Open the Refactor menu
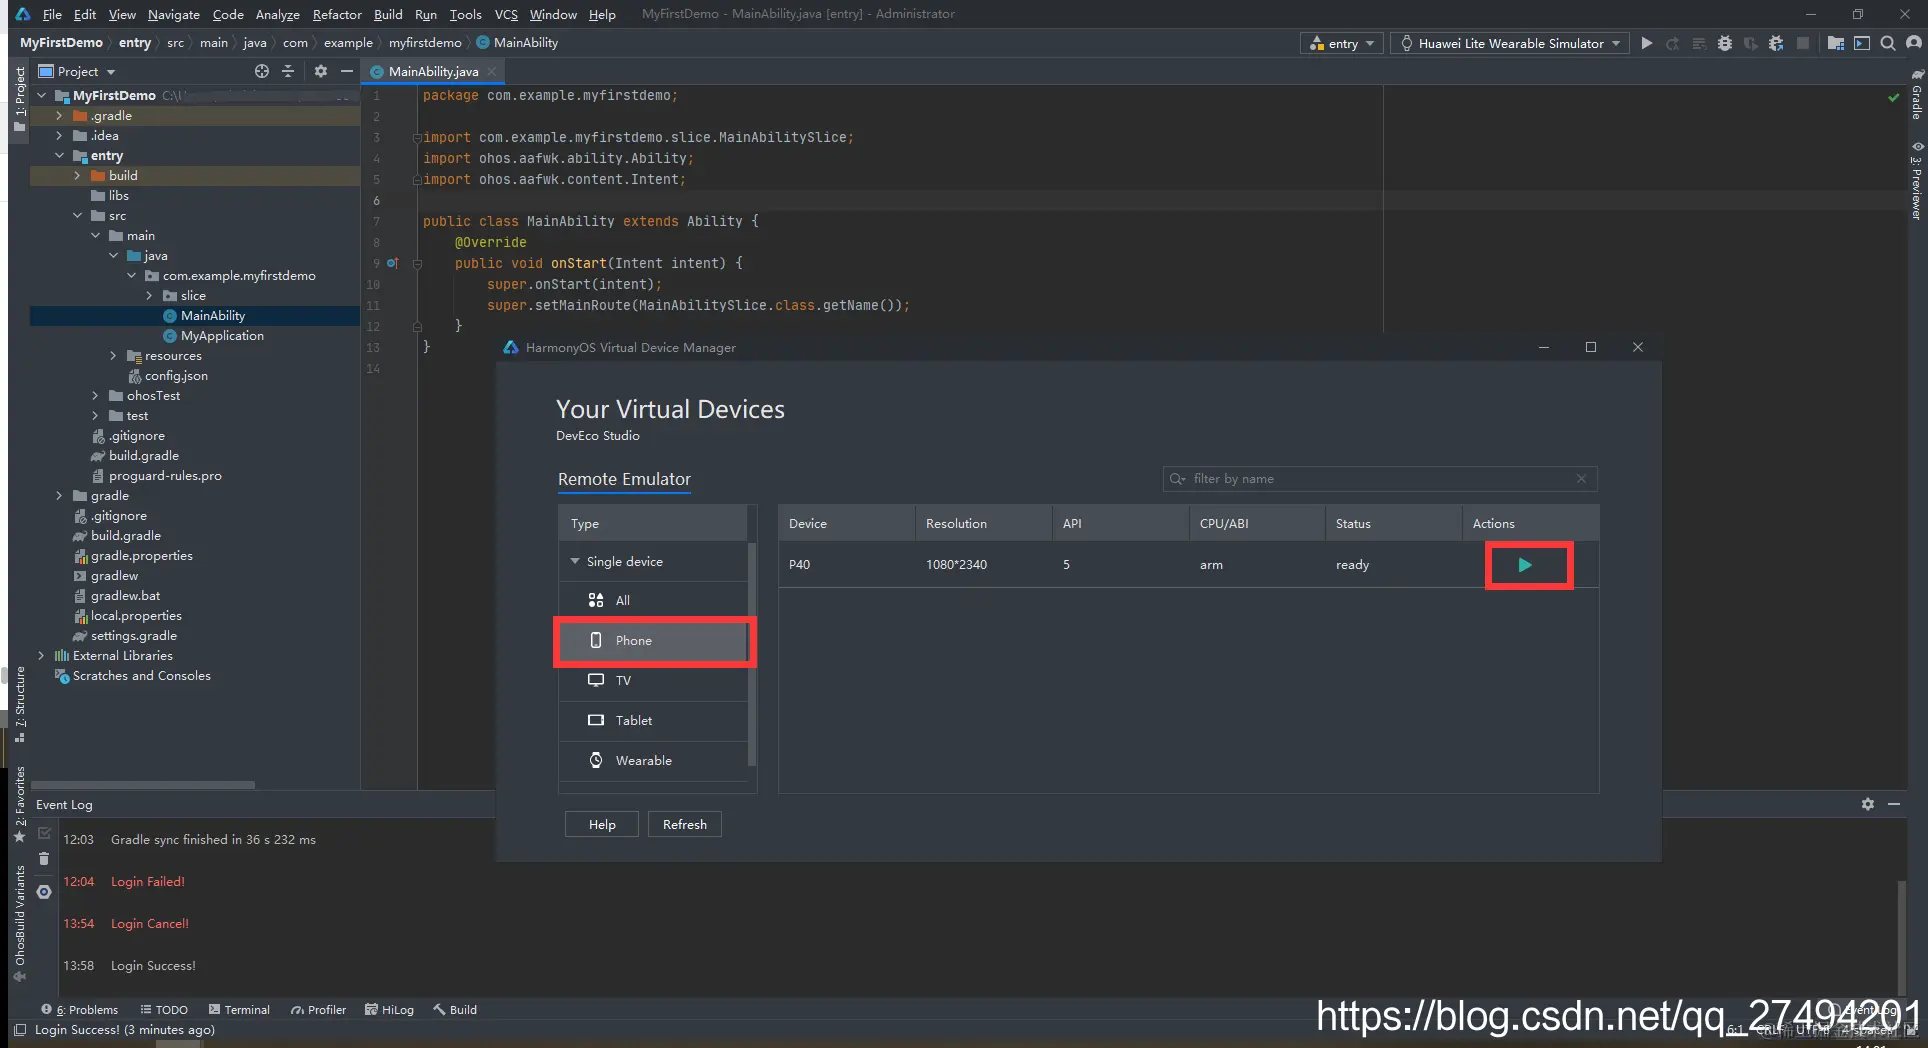Viewport: 1928px width, 1048px height. pos(337,14)
